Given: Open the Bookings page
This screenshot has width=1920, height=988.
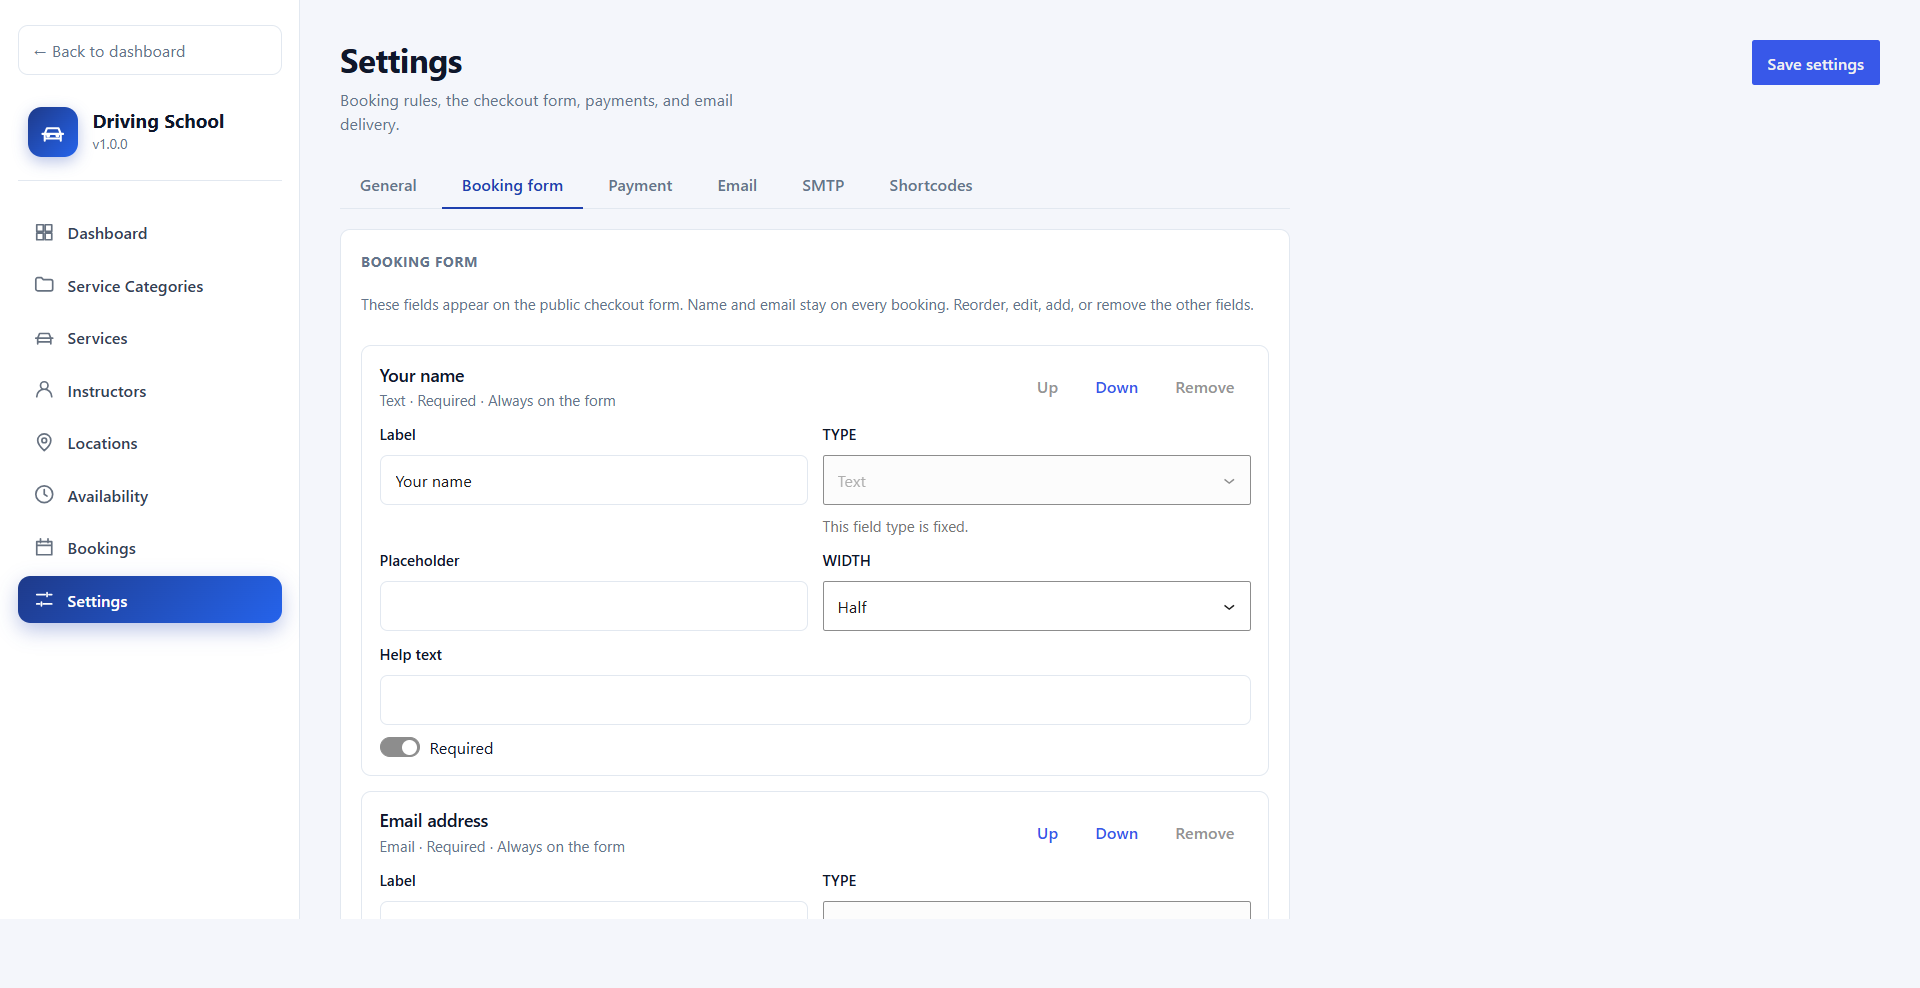Looking at the screenshot, I should point(150,548).
